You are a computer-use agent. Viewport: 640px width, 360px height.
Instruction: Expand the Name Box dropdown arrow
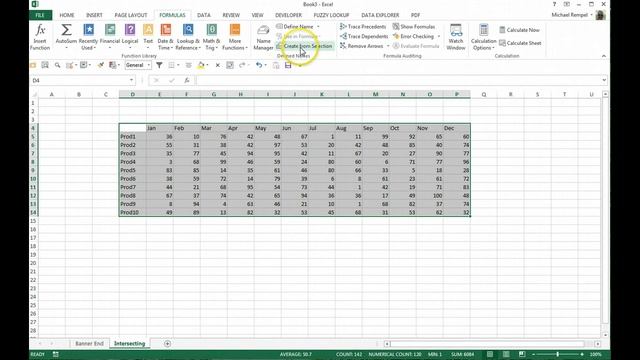(131, 80)
